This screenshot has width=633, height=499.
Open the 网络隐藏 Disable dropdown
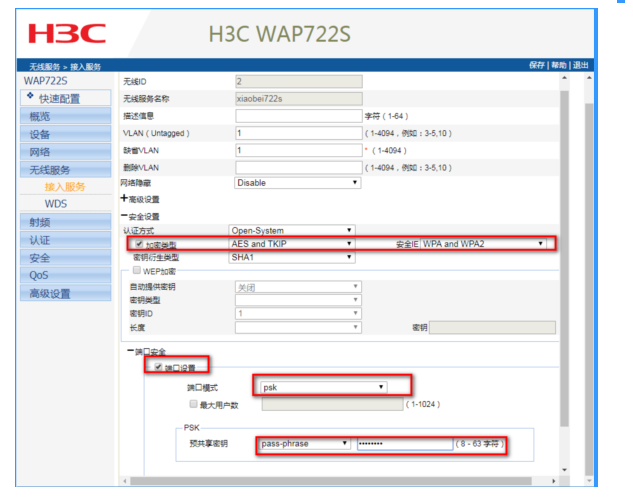[x=298, y=183]
